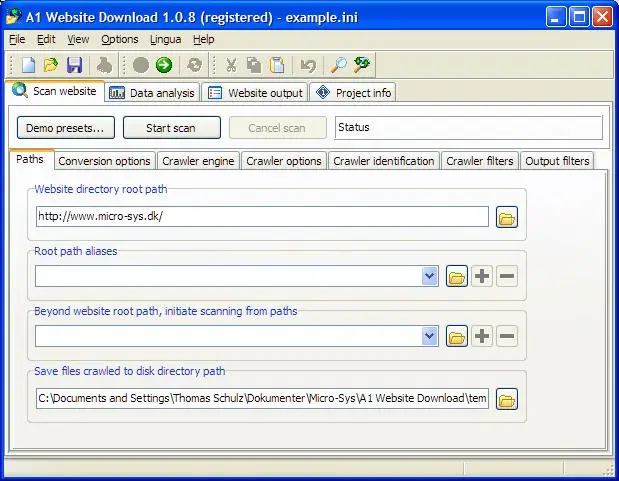This screenshot has width=619, height=481.
Task: Click into website directory root path field
Action: 262,216
